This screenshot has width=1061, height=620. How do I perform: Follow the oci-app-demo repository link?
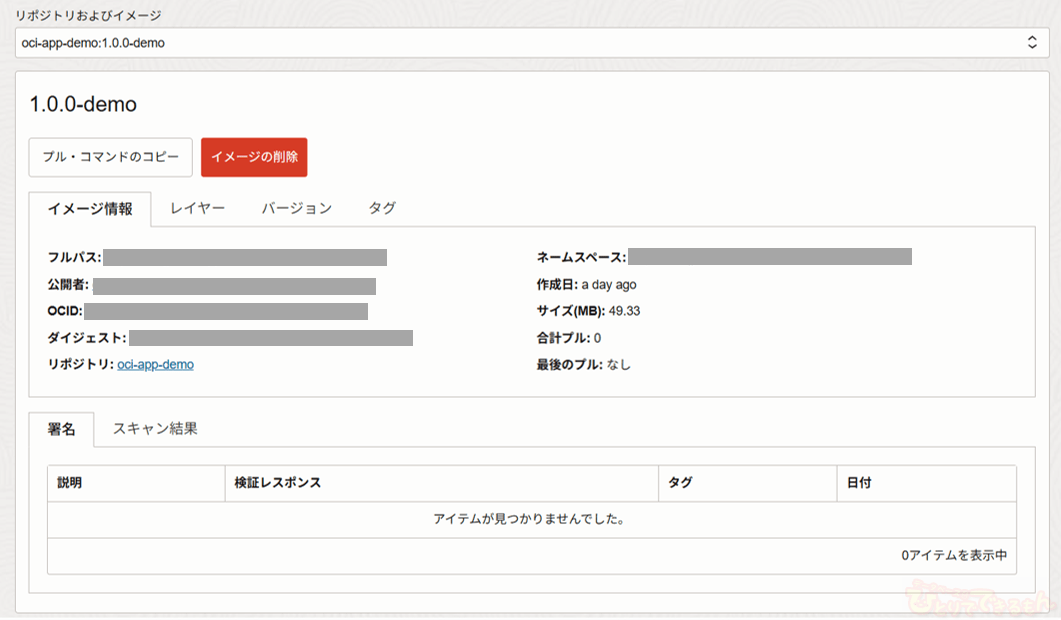155,365
